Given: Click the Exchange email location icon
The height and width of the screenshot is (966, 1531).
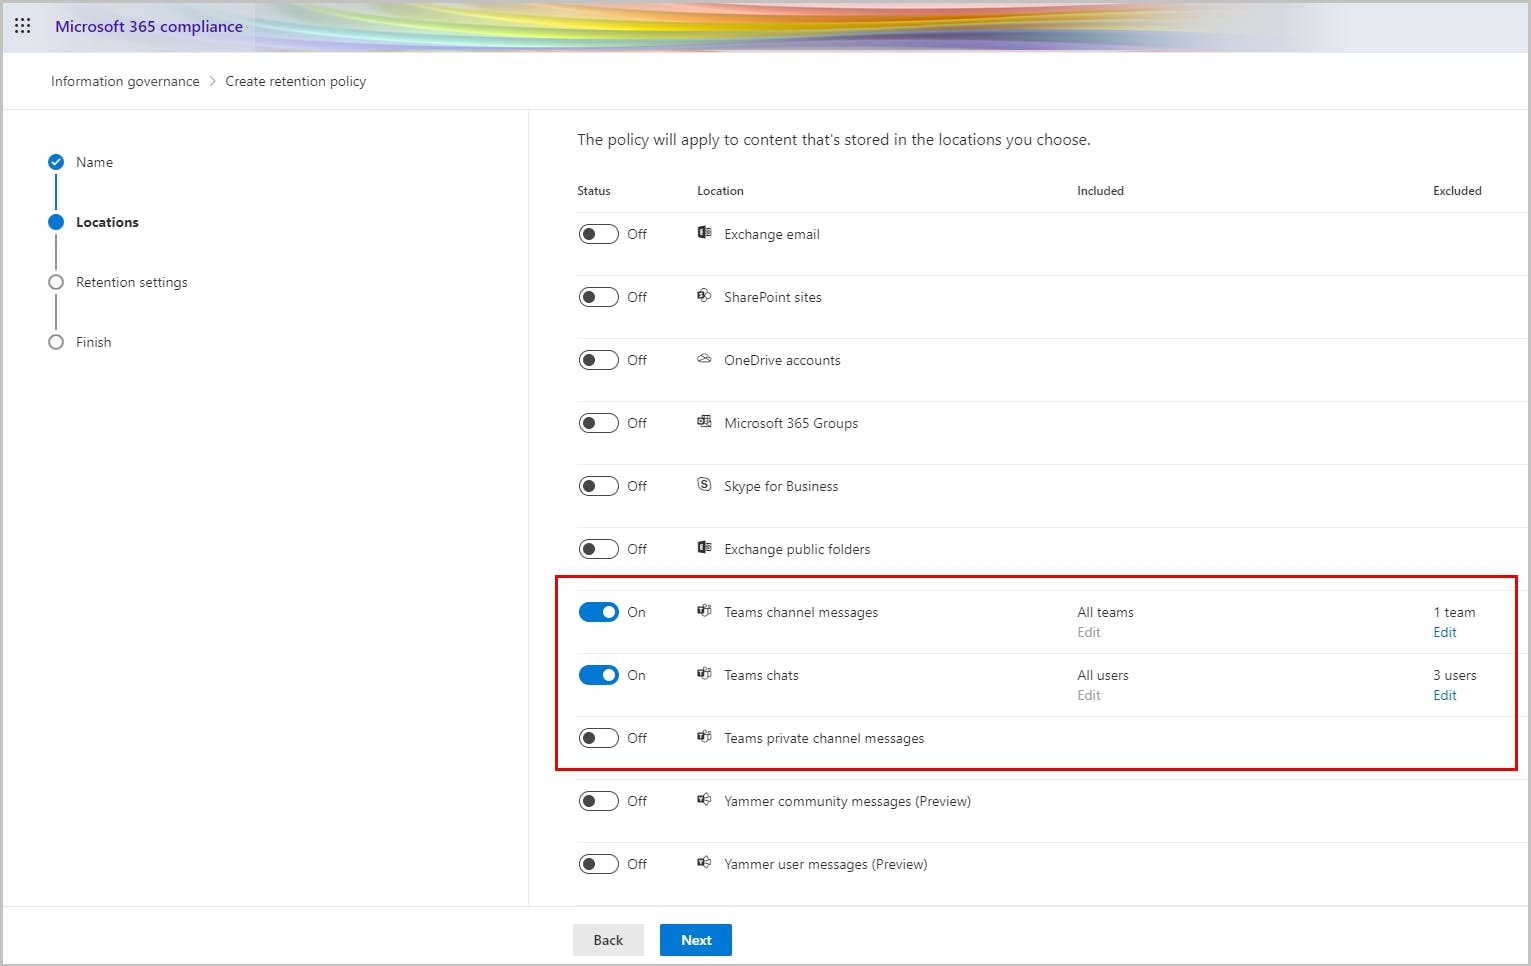Looking at the screenshot, I should click(704, 233).
